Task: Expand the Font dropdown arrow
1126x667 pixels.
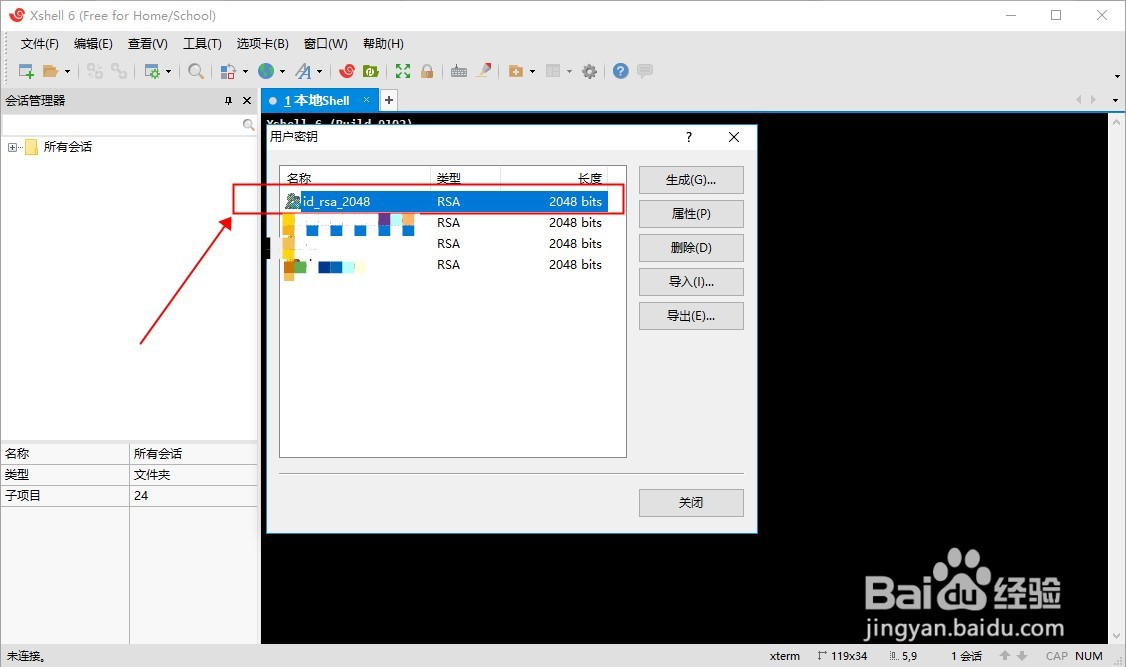Action: 320,71
